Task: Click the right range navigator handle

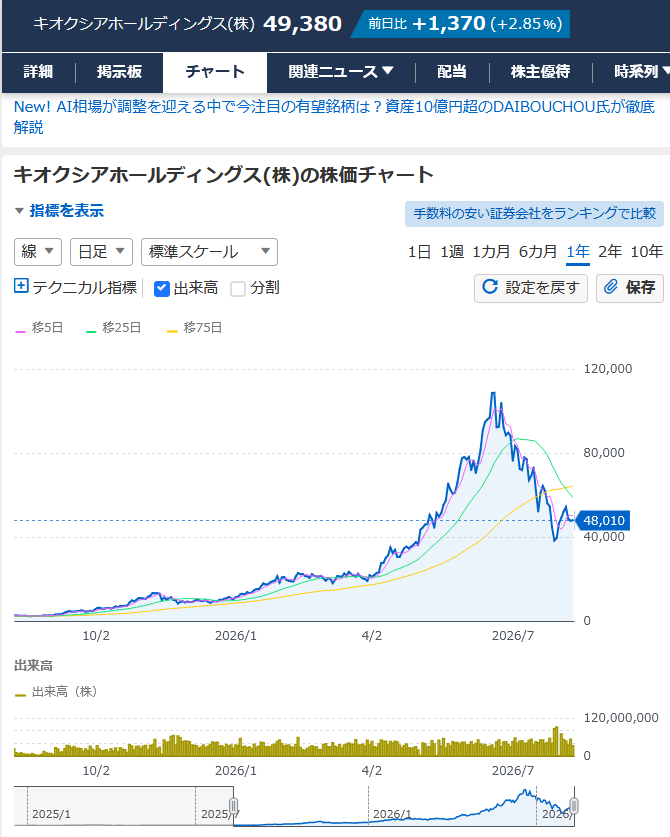Action: (574, 806)
